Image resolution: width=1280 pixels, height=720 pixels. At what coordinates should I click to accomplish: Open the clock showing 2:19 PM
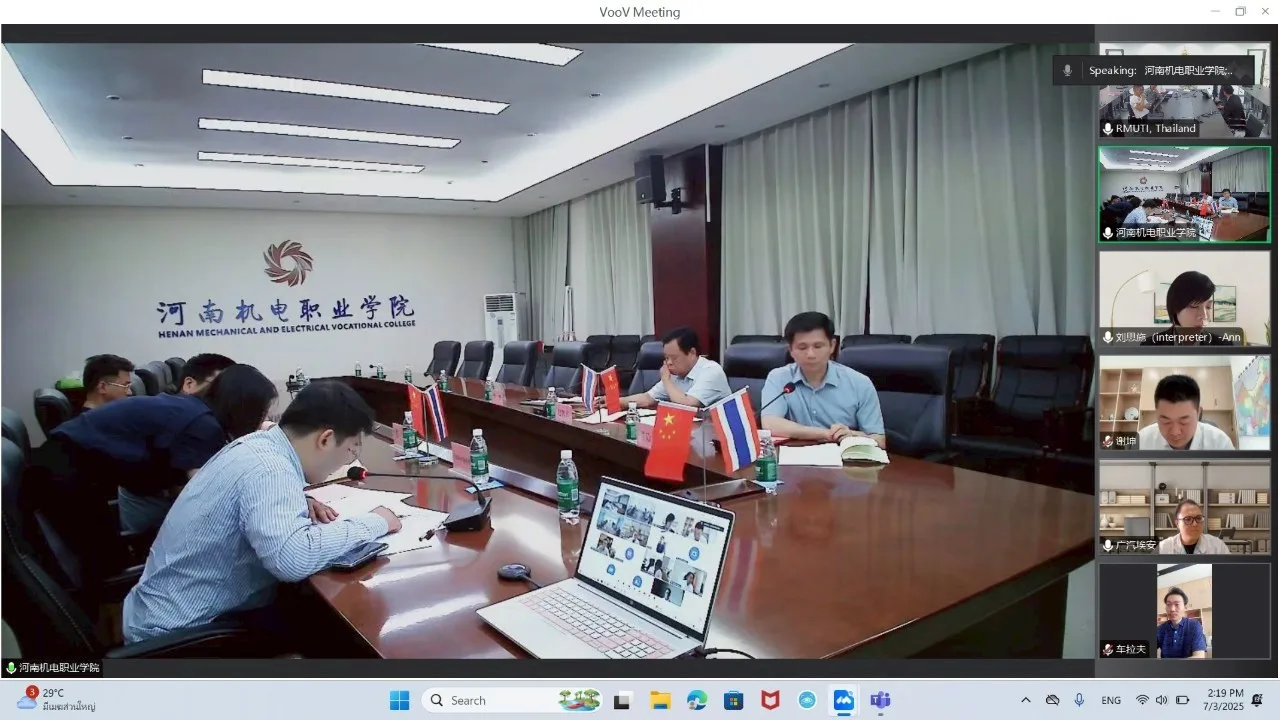(1225, 699)
